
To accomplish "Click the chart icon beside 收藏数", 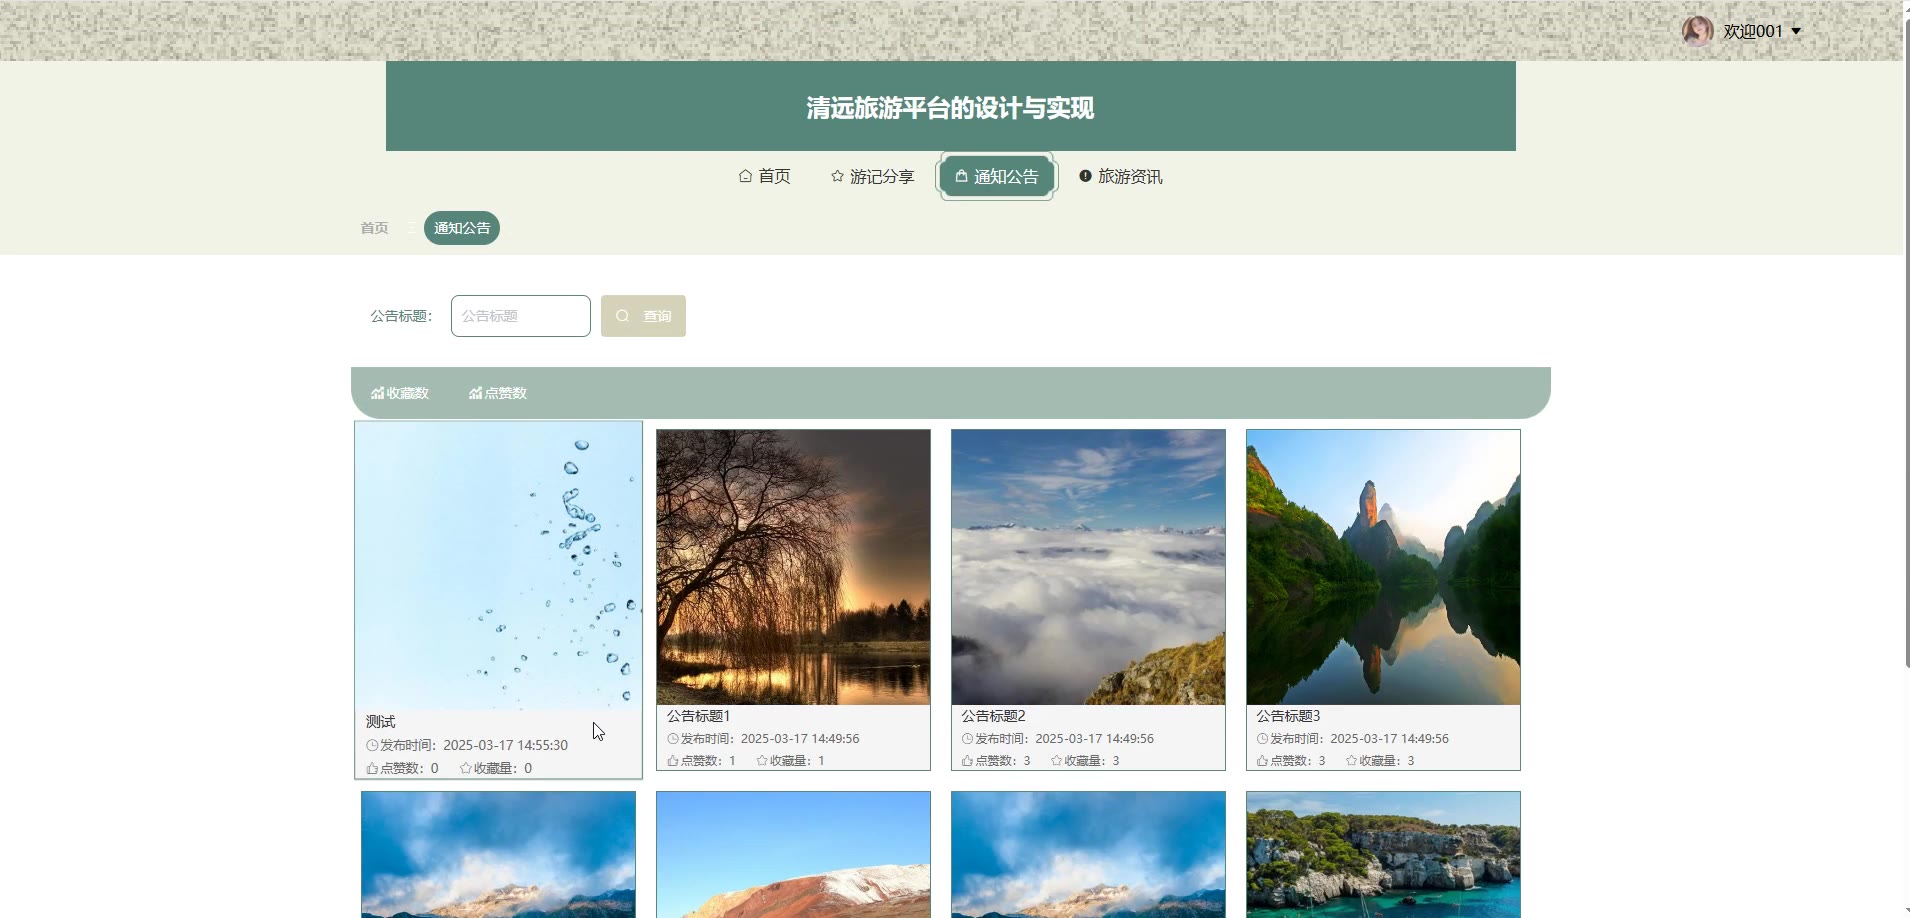I will (377, 393).
